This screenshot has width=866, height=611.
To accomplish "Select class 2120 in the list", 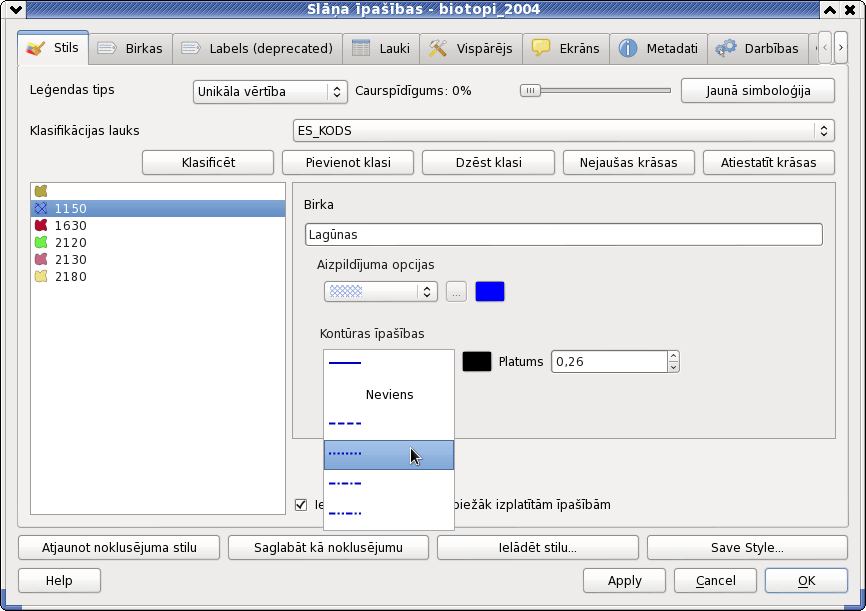I will 158,243.
